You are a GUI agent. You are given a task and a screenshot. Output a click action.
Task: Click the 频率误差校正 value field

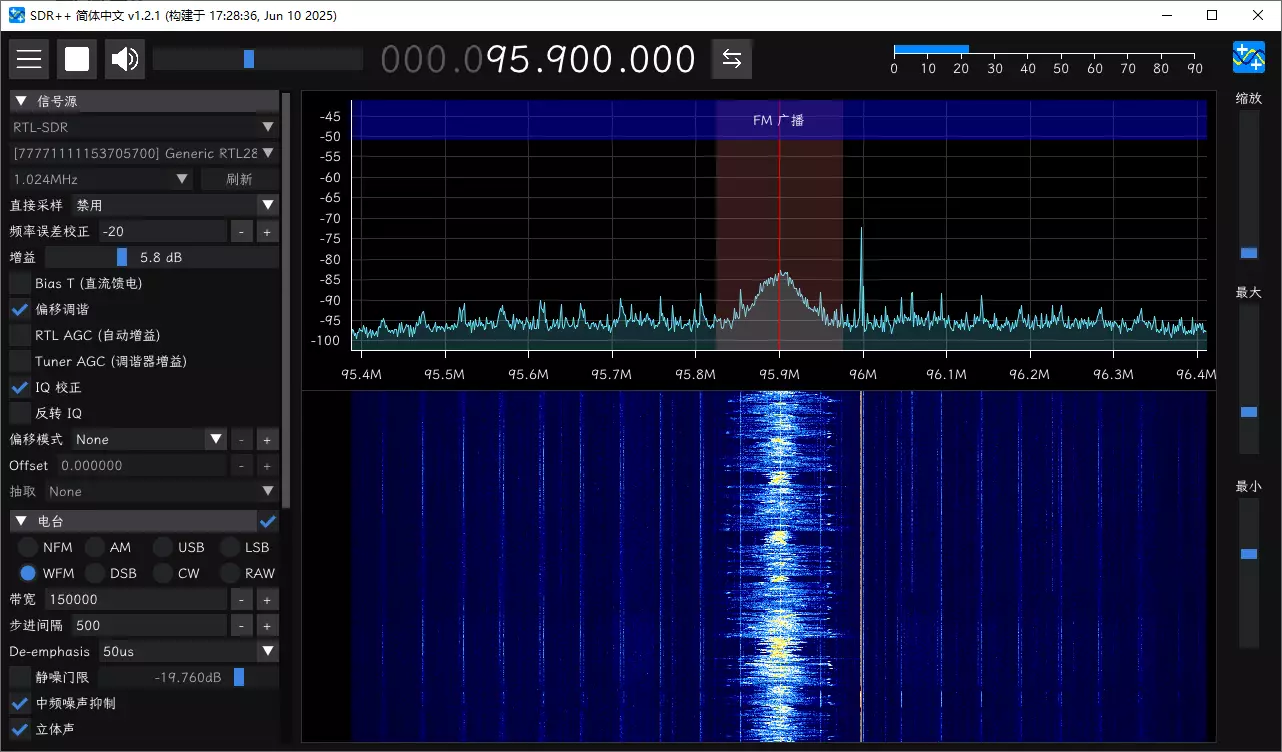click(x=162, y=231)
